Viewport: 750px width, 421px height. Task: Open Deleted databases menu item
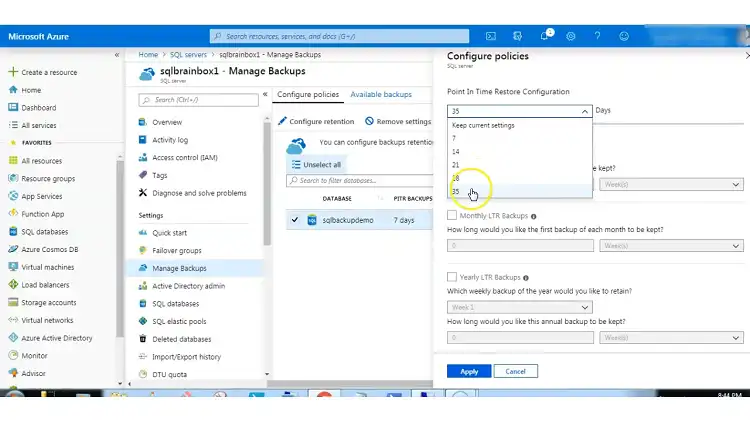181,339
